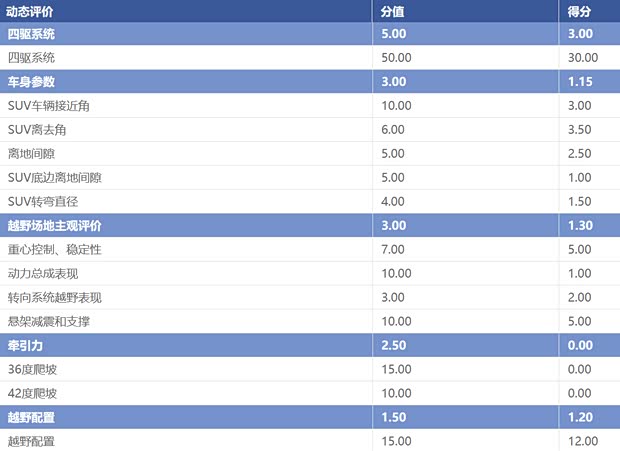Viewport: 620px width, 451px height.
Task: Click the 重心控制、稳定性 row label
Action: tap(54, 249)
